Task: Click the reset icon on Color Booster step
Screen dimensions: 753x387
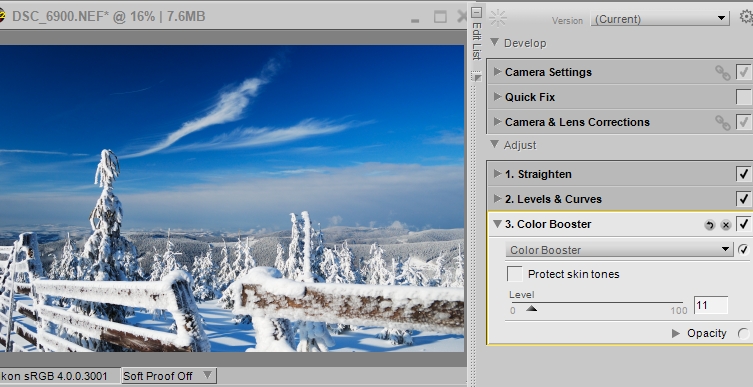Action: point(709,225)
